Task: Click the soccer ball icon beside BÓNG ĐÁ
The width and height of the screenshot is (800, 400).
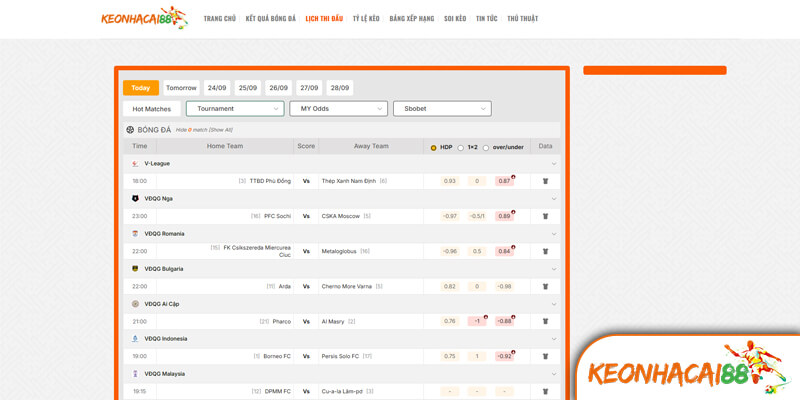Action: click(x=130, y=129)
